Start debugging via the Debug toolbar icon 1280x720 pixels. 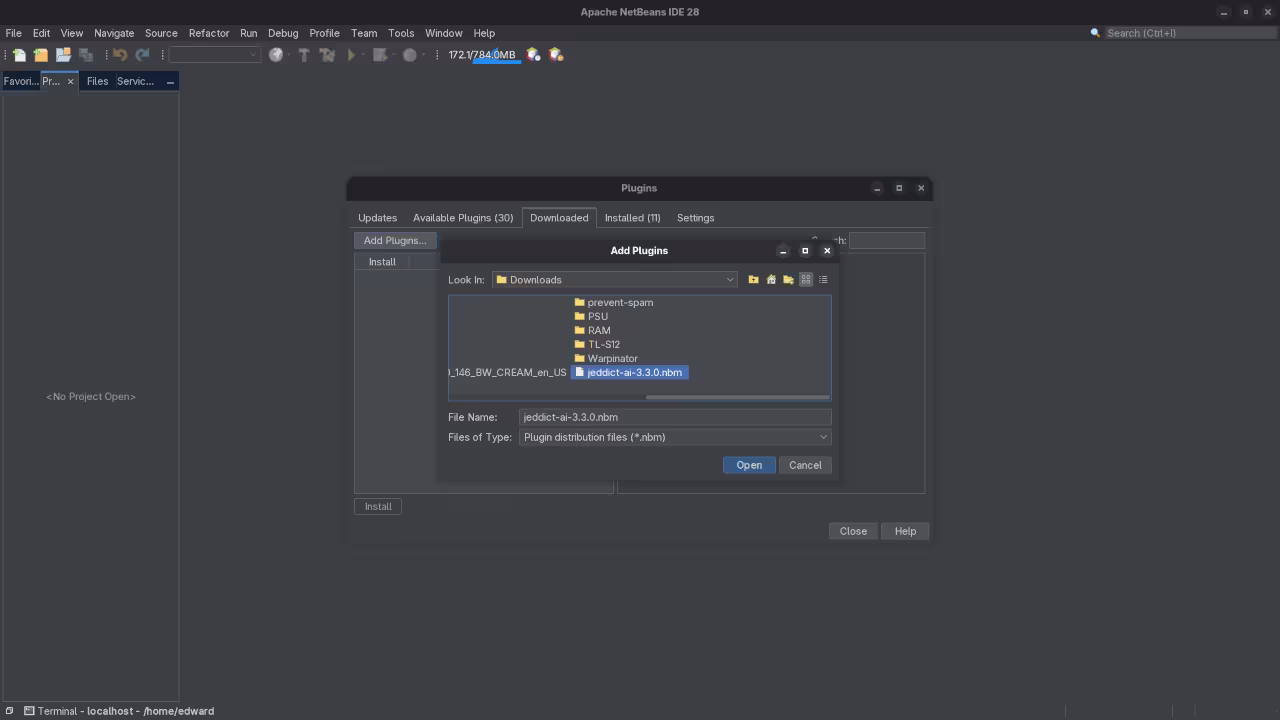click(380, 54)
